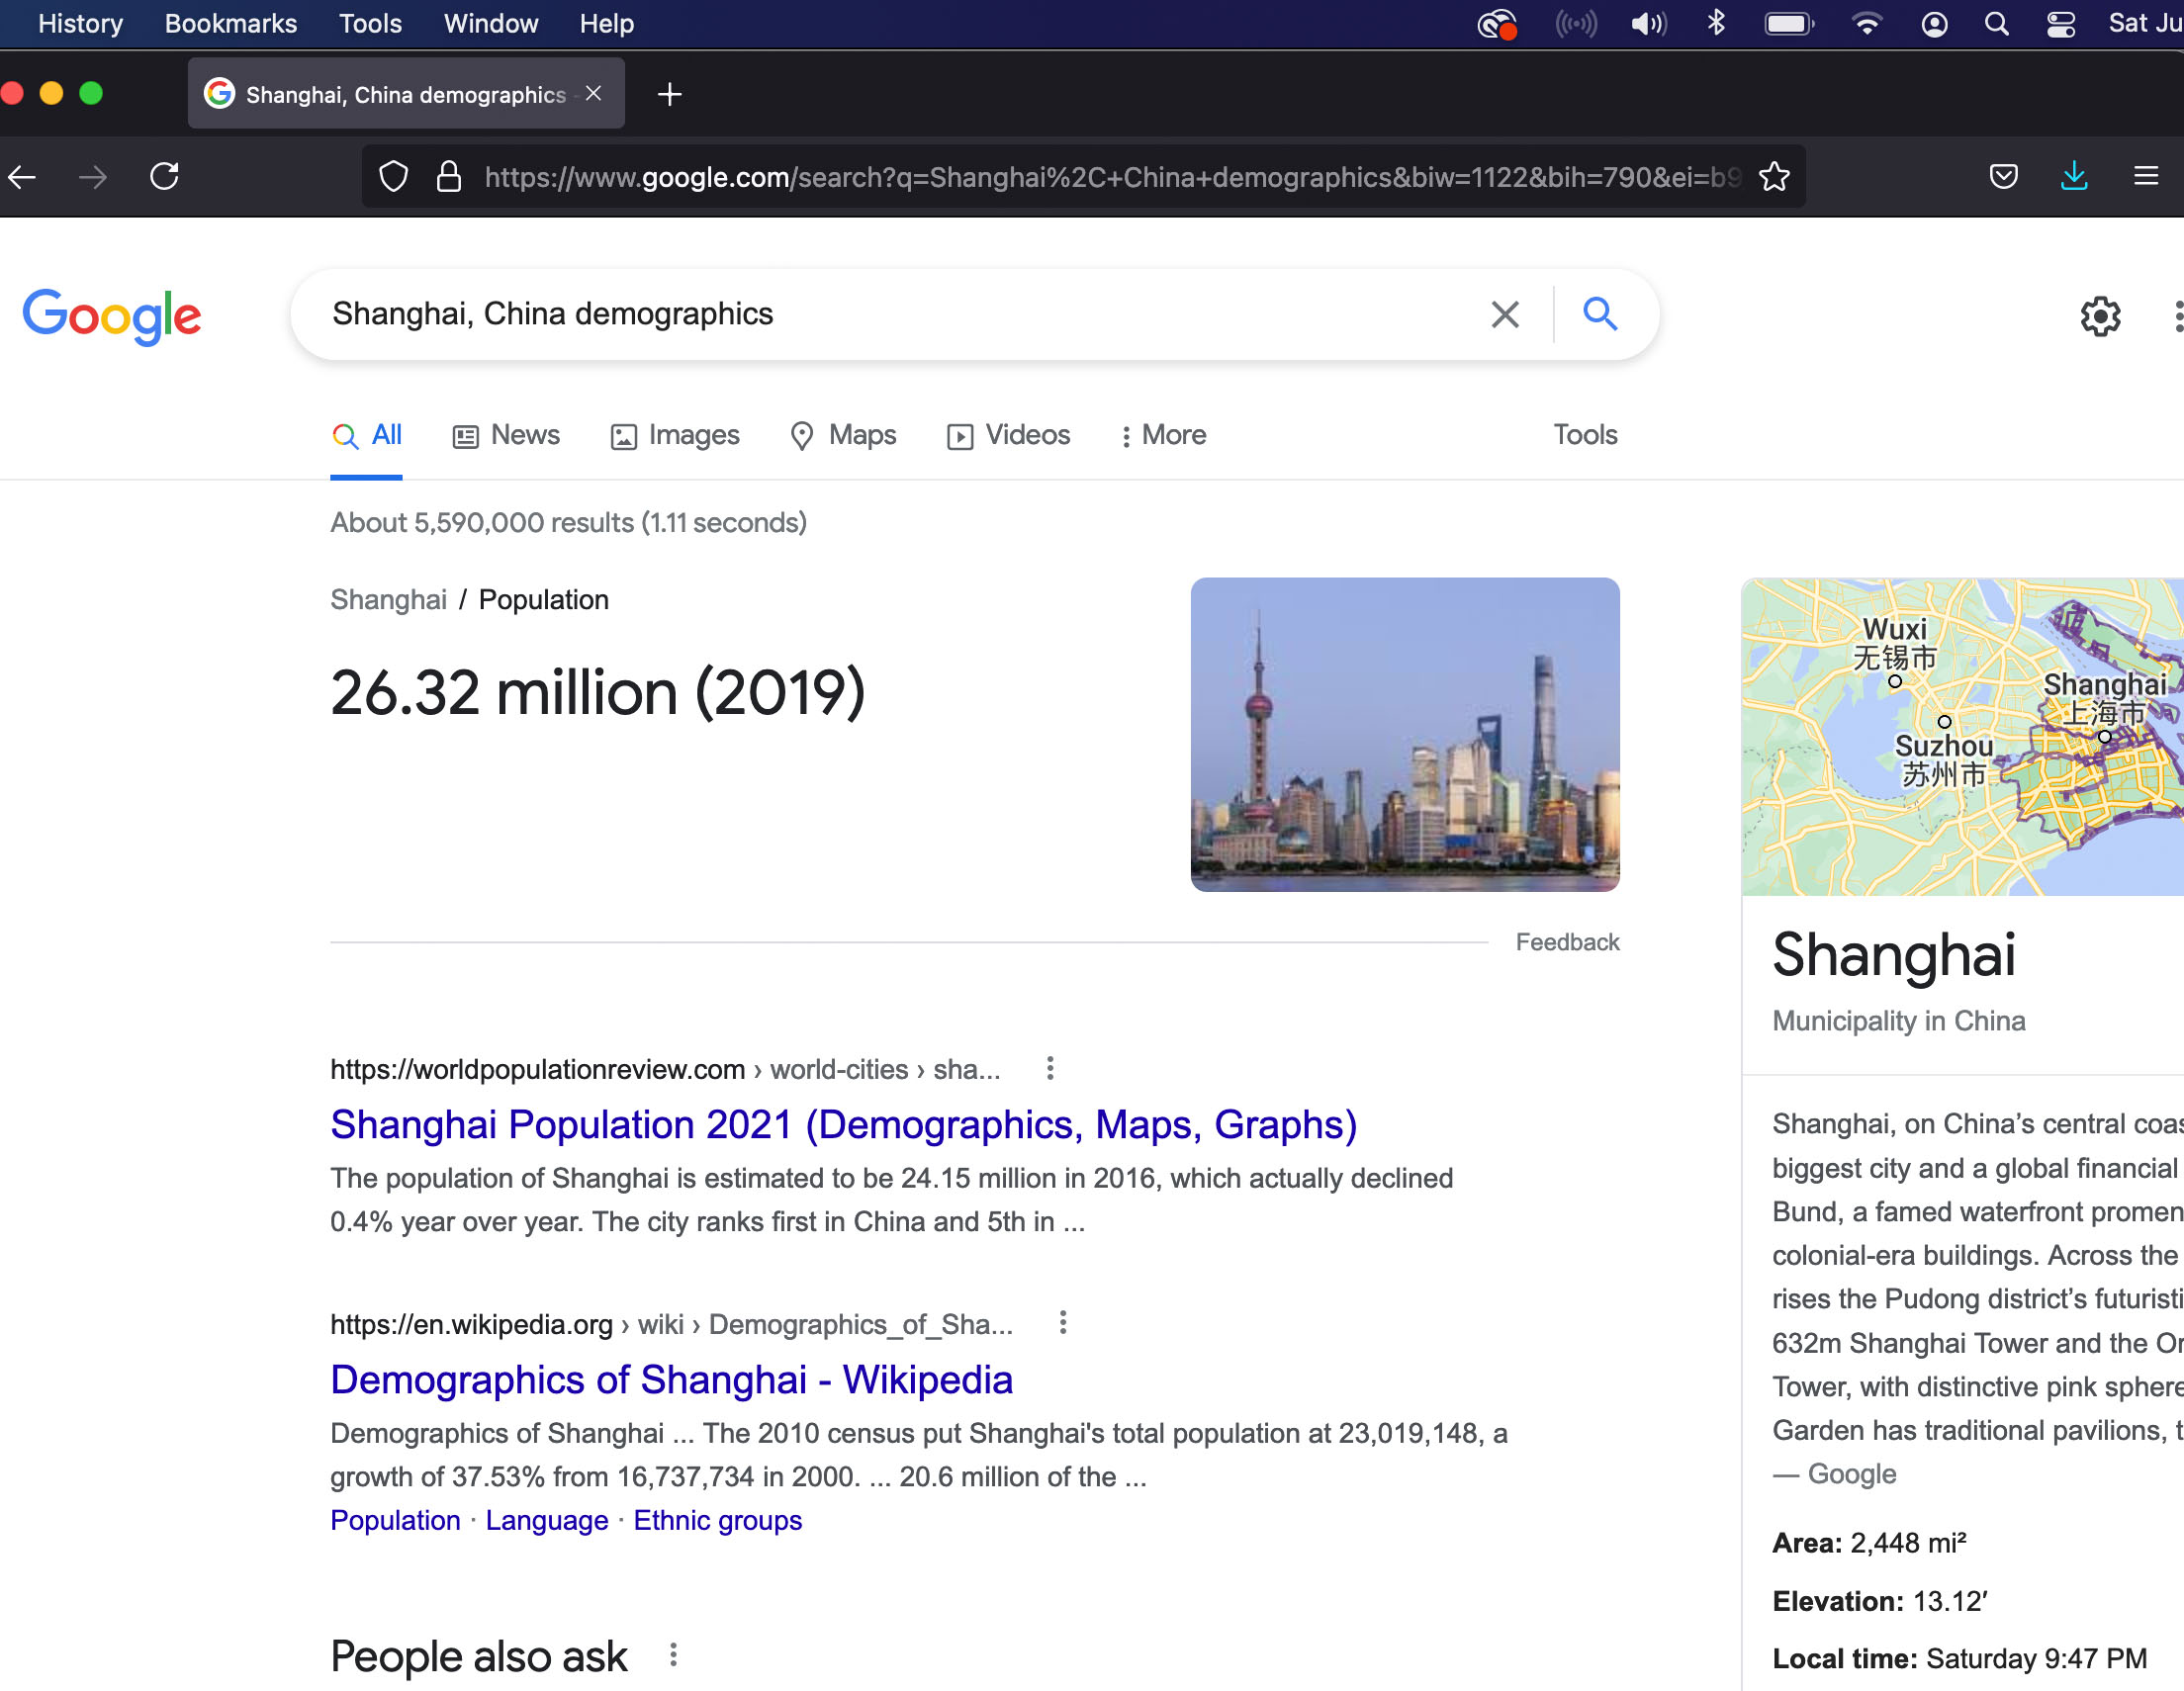The width and height of the screenshot is (2184, 1691).
Task: Switch to the Maps tab
Action: coord(843,435)
